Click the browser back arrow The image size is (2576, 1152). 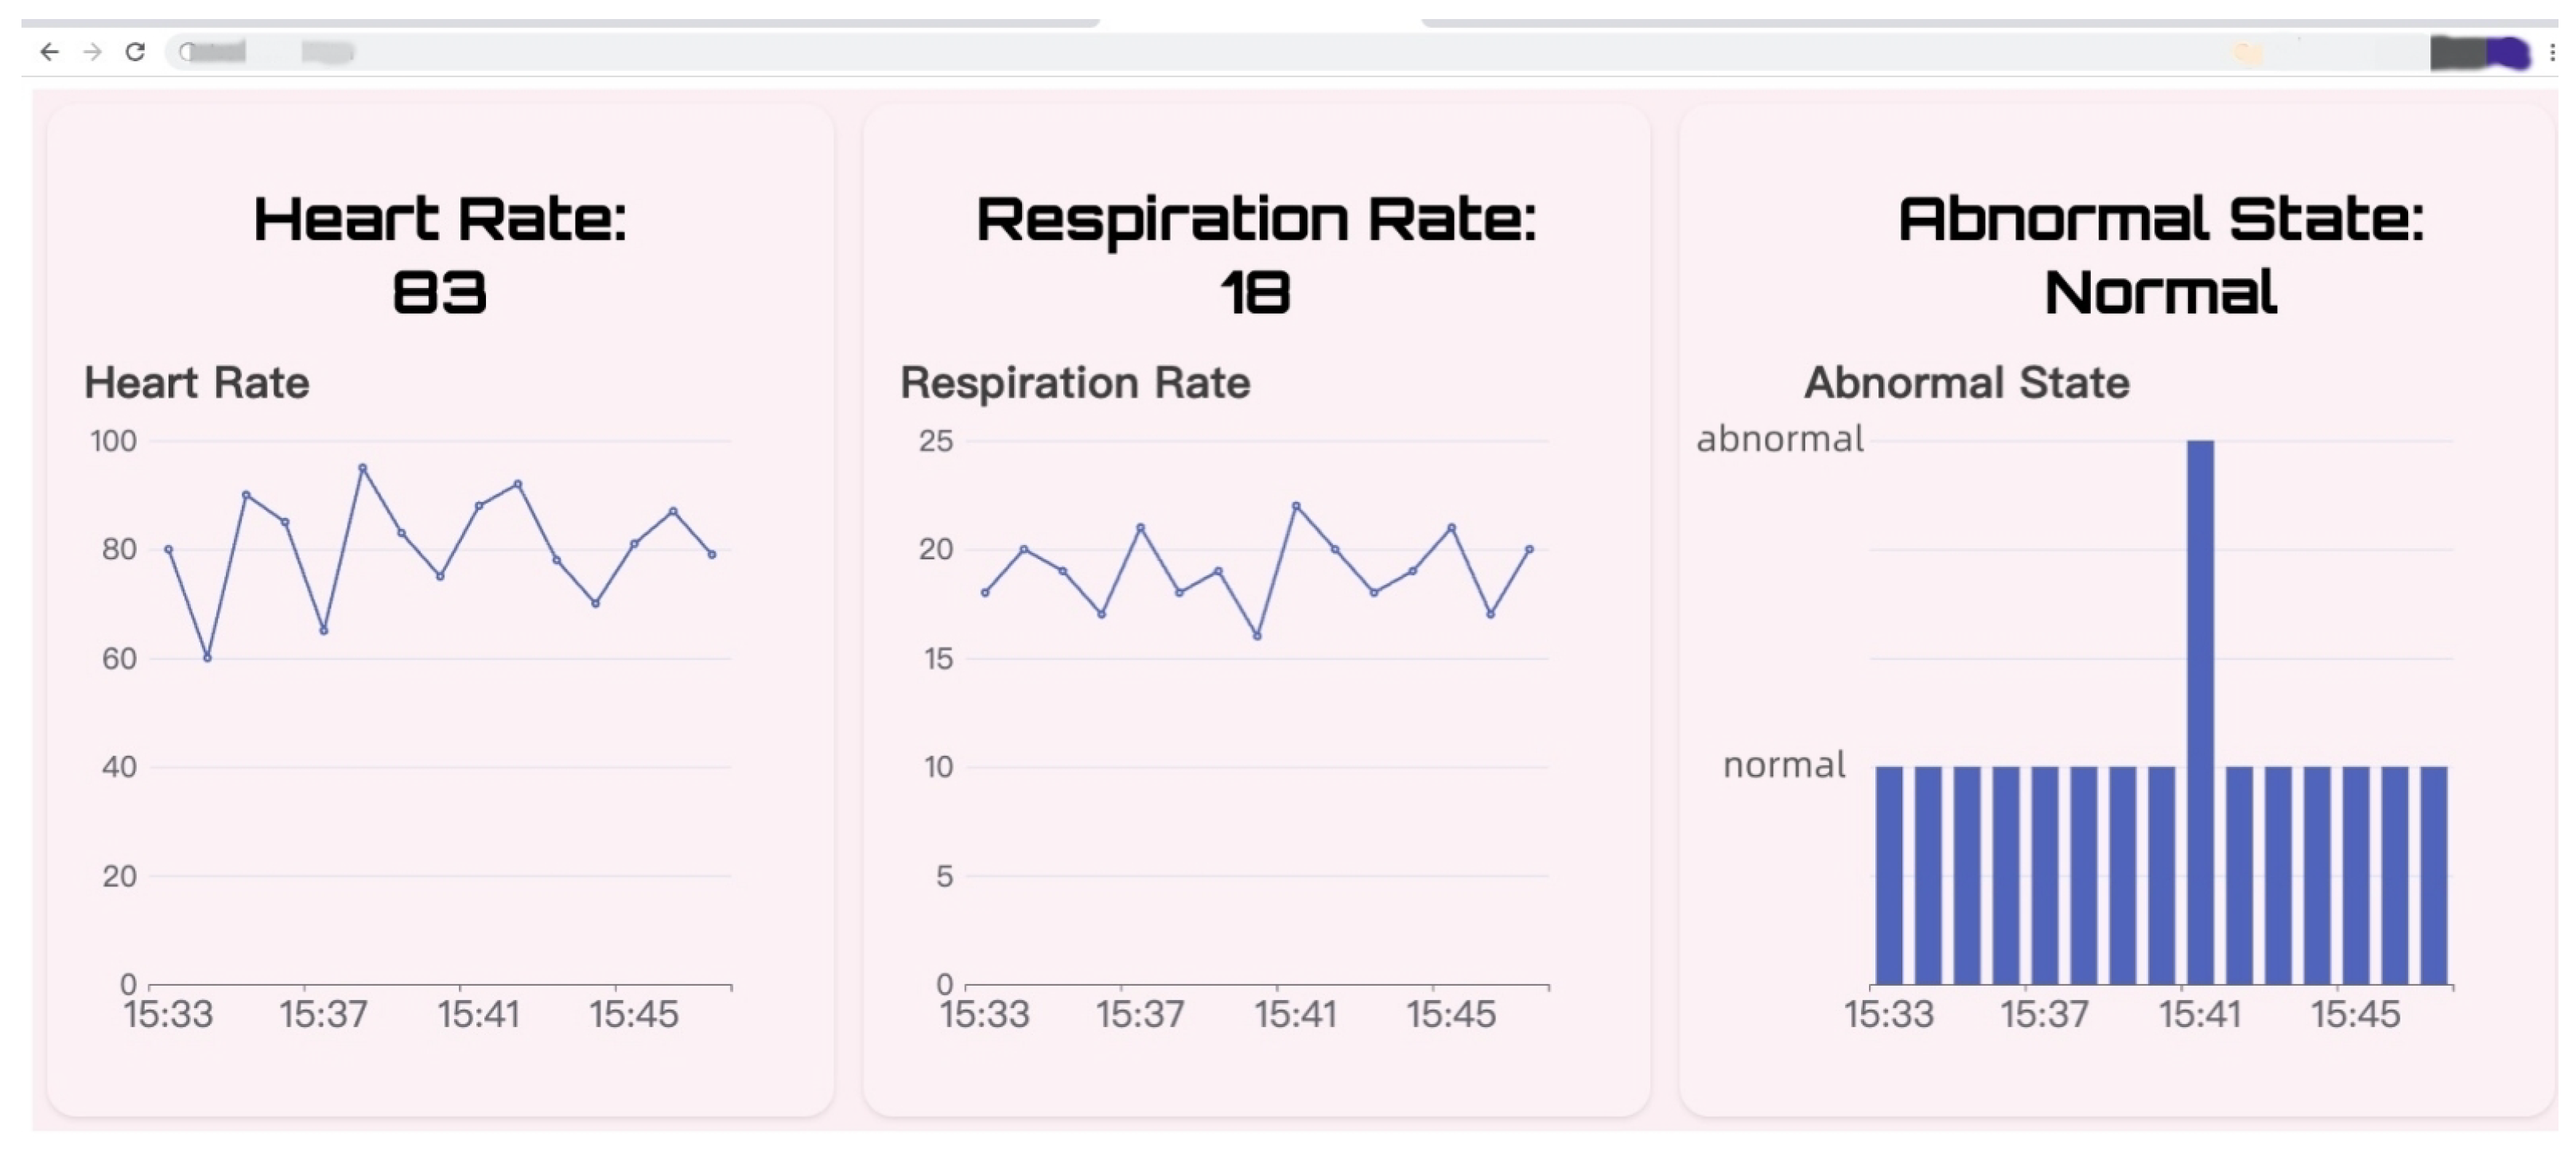point(49,52)
